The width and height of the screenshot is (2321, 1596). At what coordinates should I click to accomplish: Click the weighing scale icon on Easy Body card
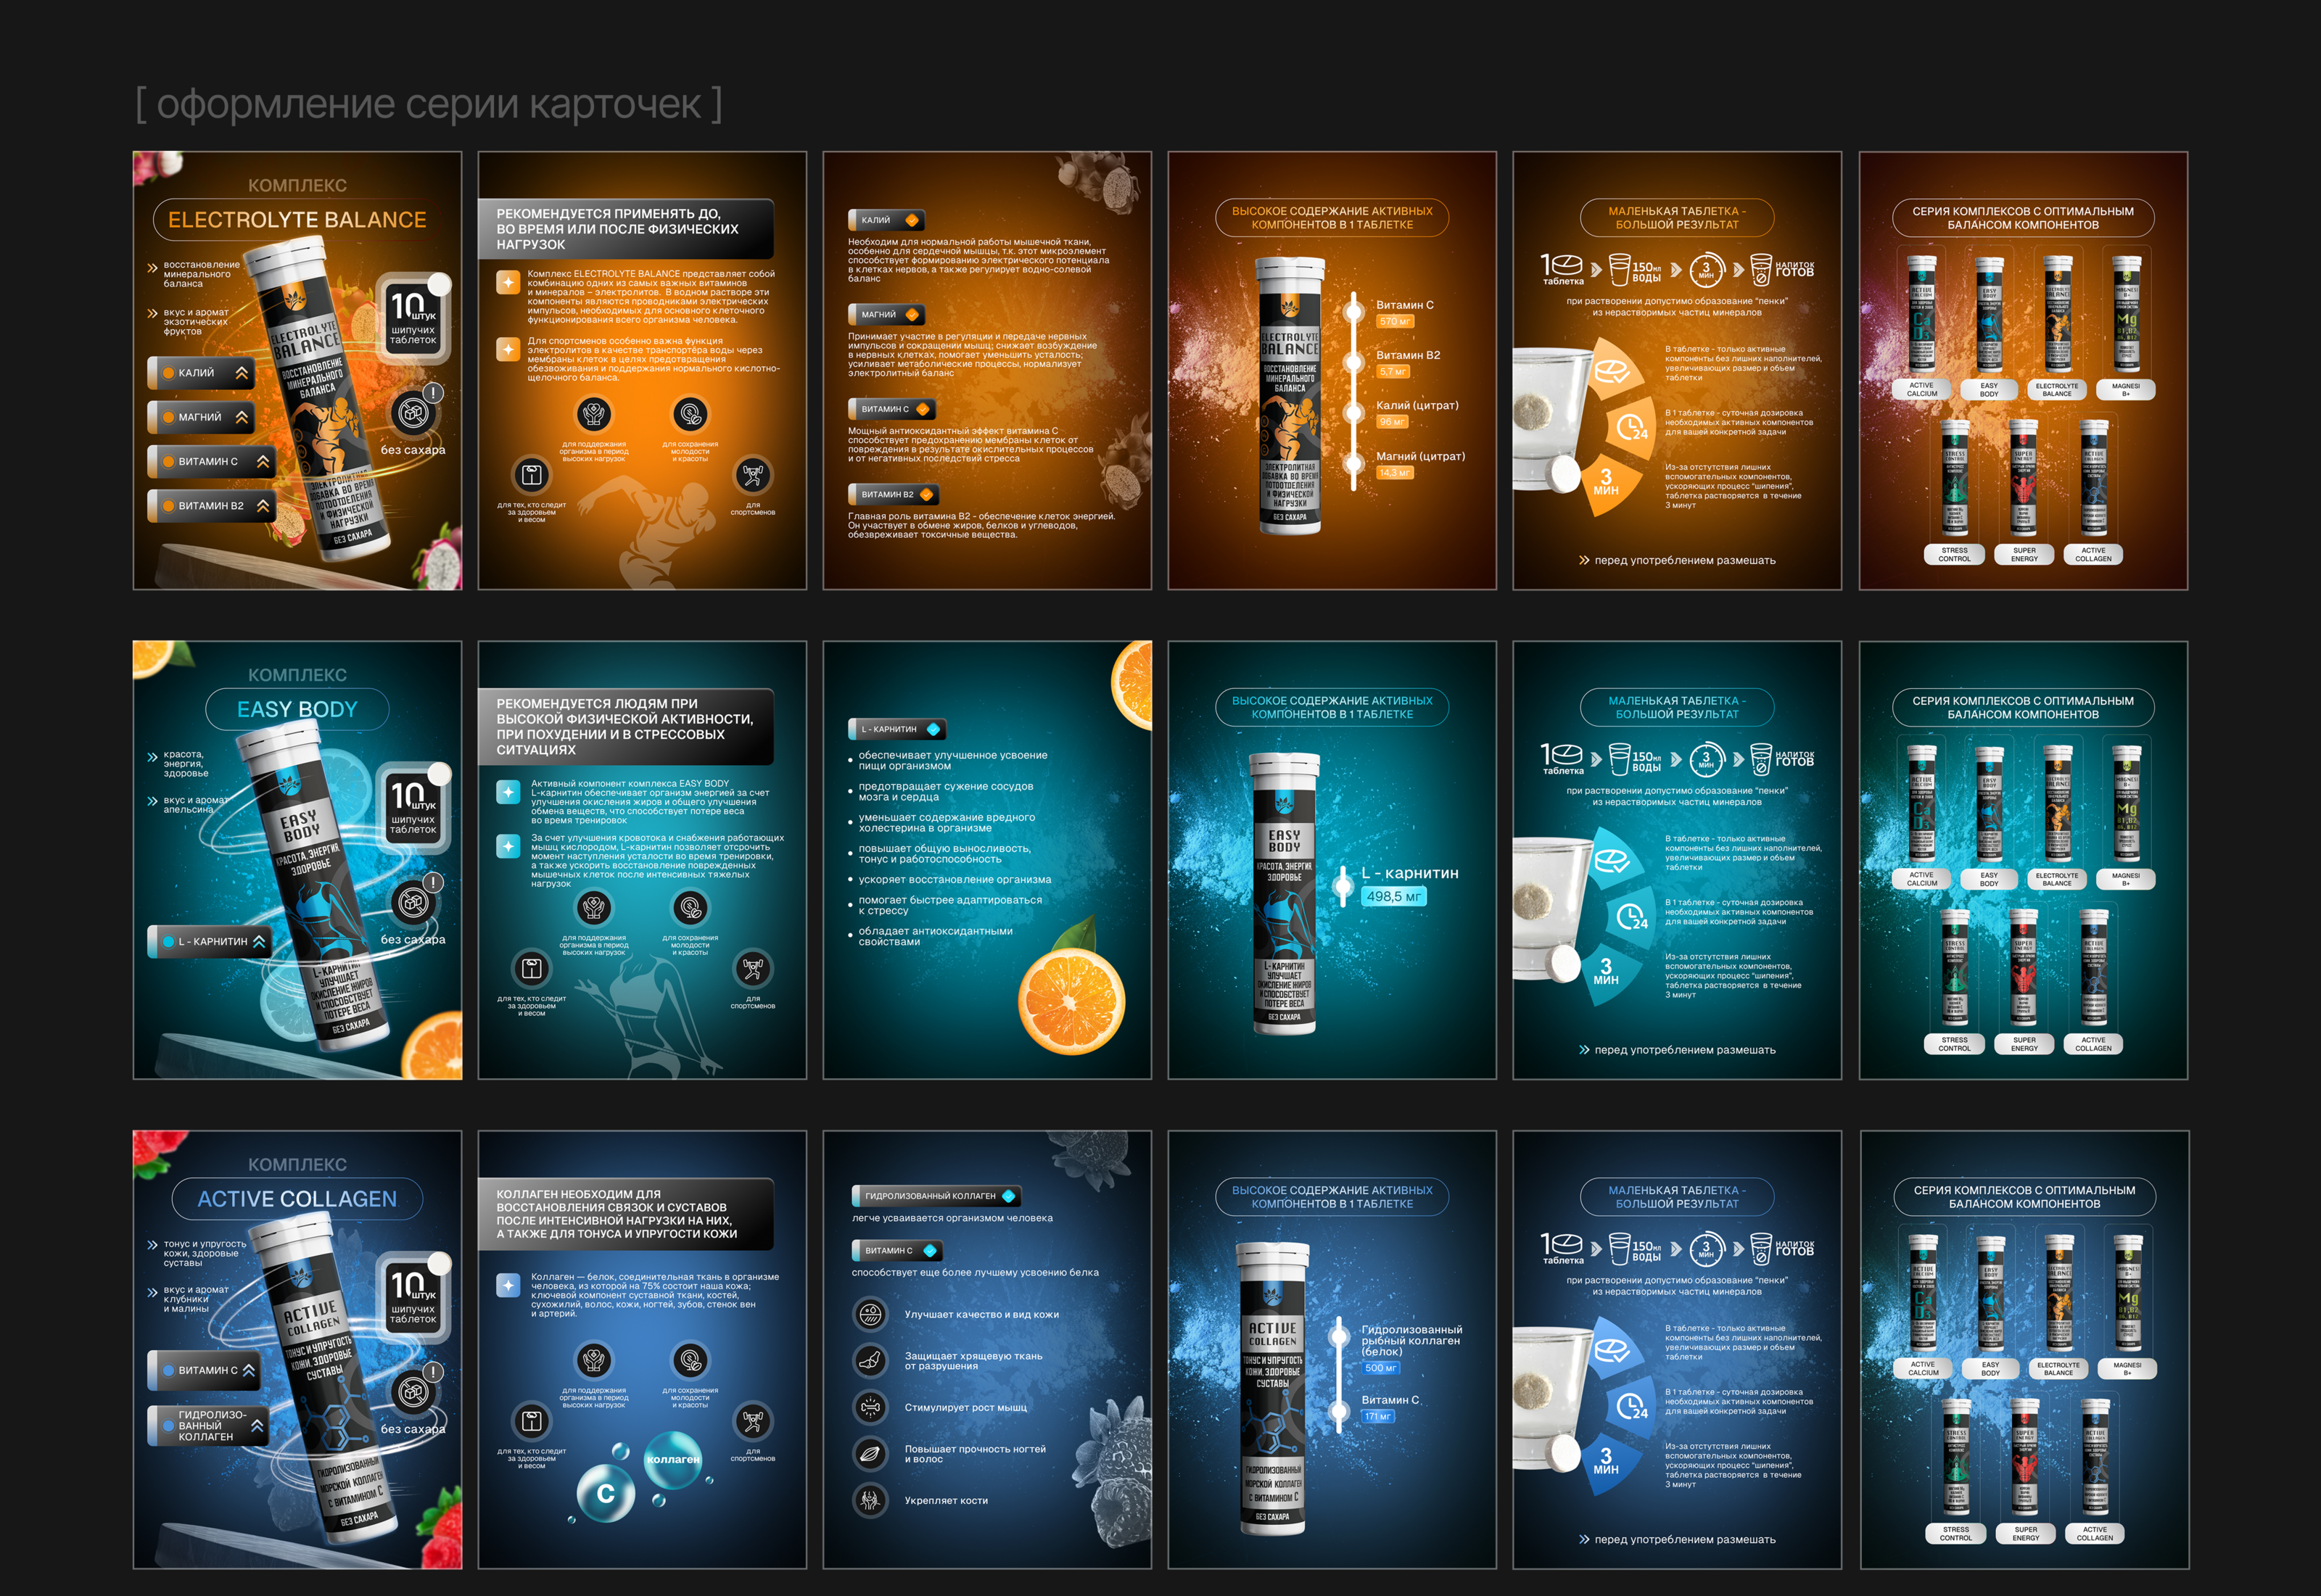pos(531,968)
